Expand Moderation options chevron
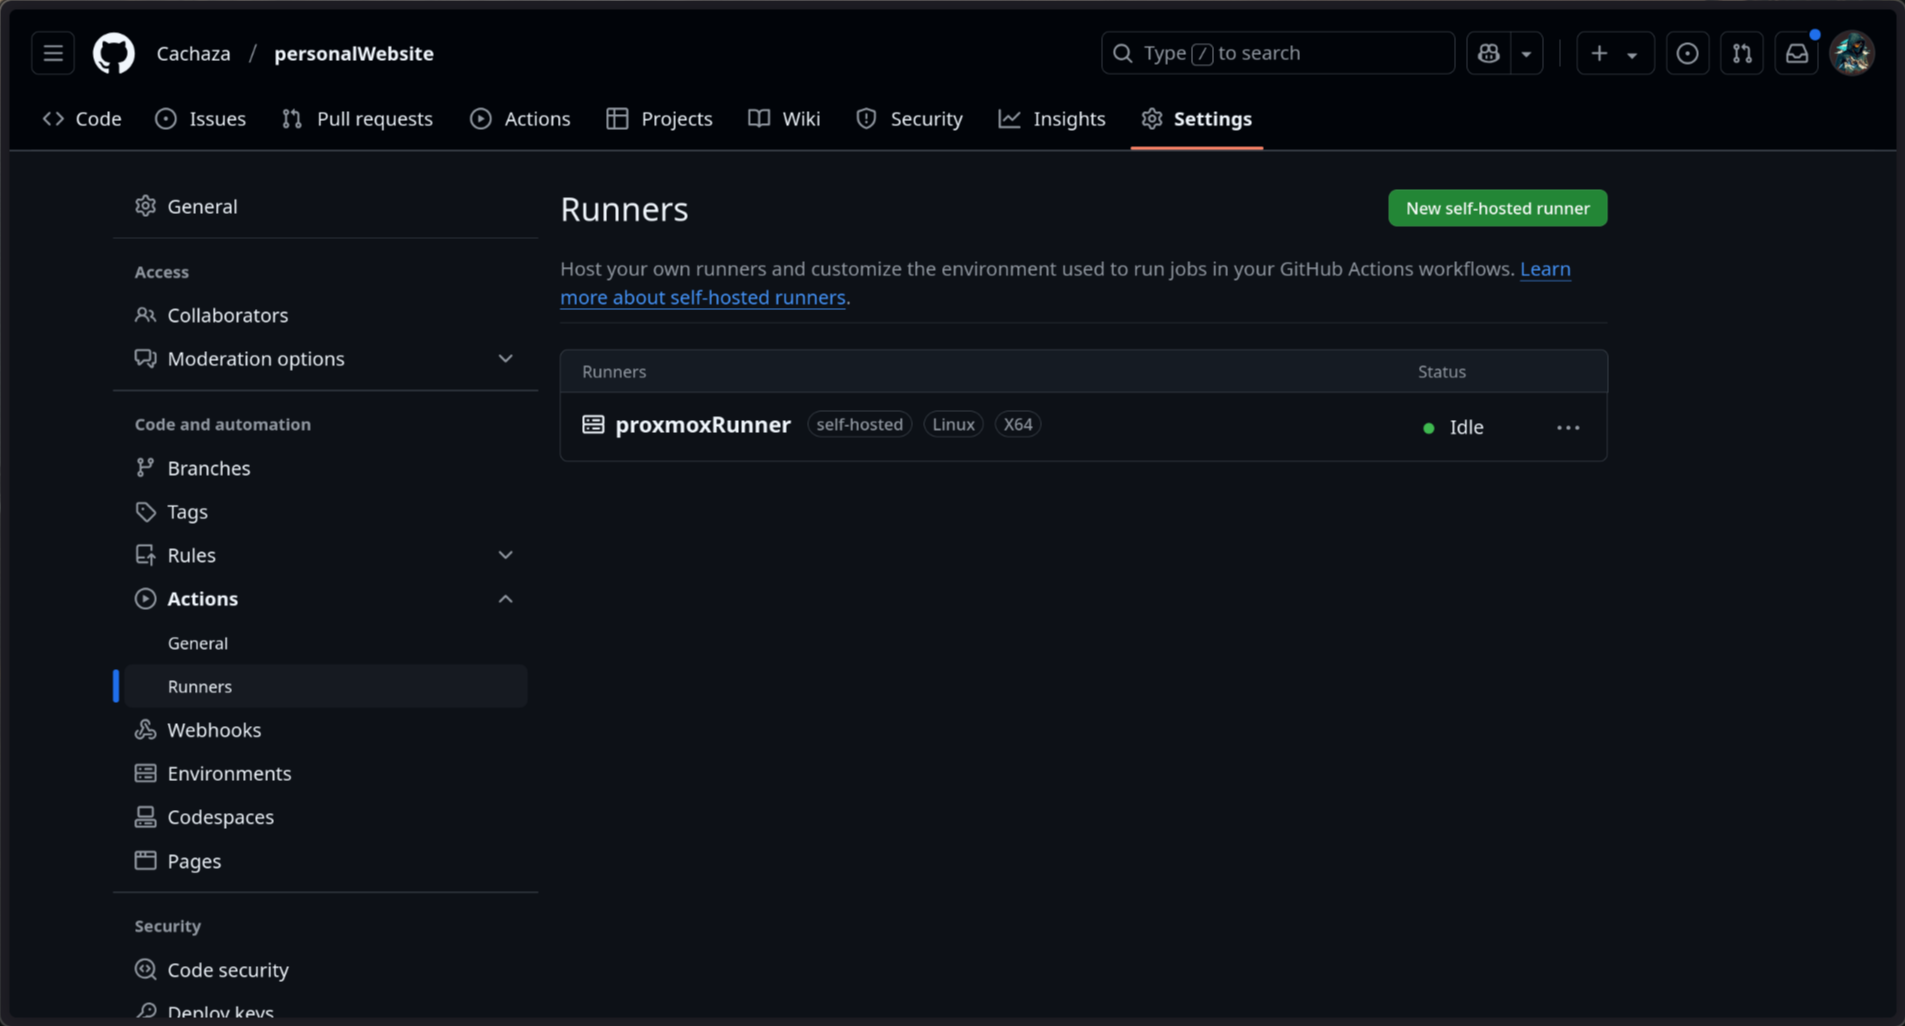The width and height of the screenshot is (1905, 1026). (505, 358)
